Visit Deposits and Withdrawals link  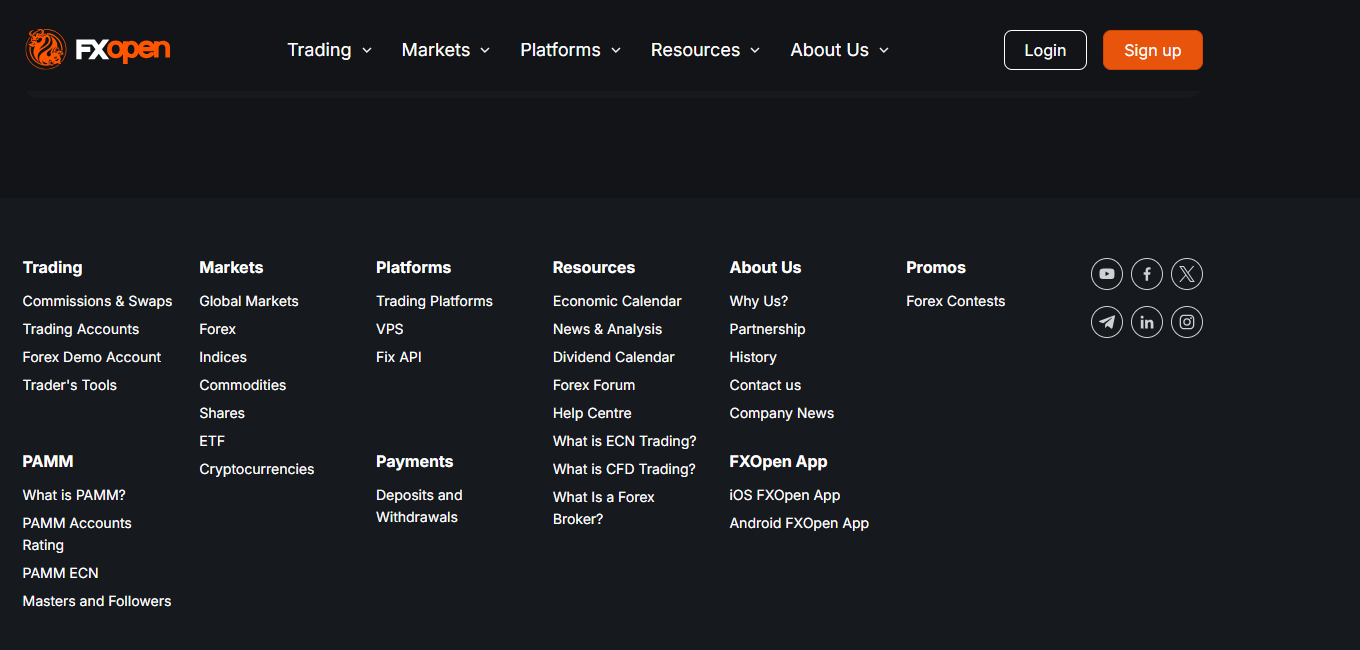point(419,506)
